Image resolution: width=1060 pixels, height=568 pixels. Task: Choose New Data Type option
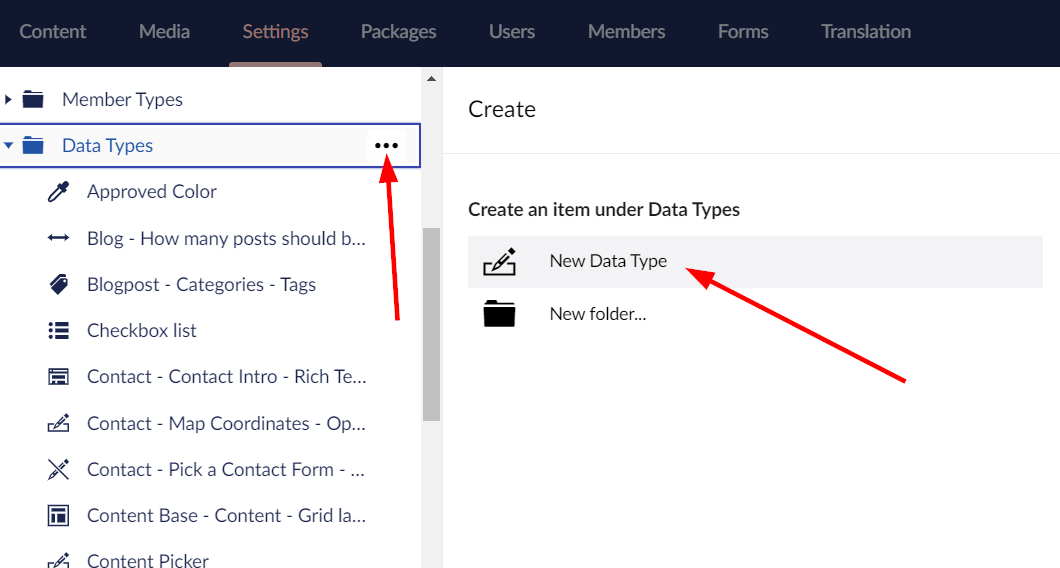755,262
